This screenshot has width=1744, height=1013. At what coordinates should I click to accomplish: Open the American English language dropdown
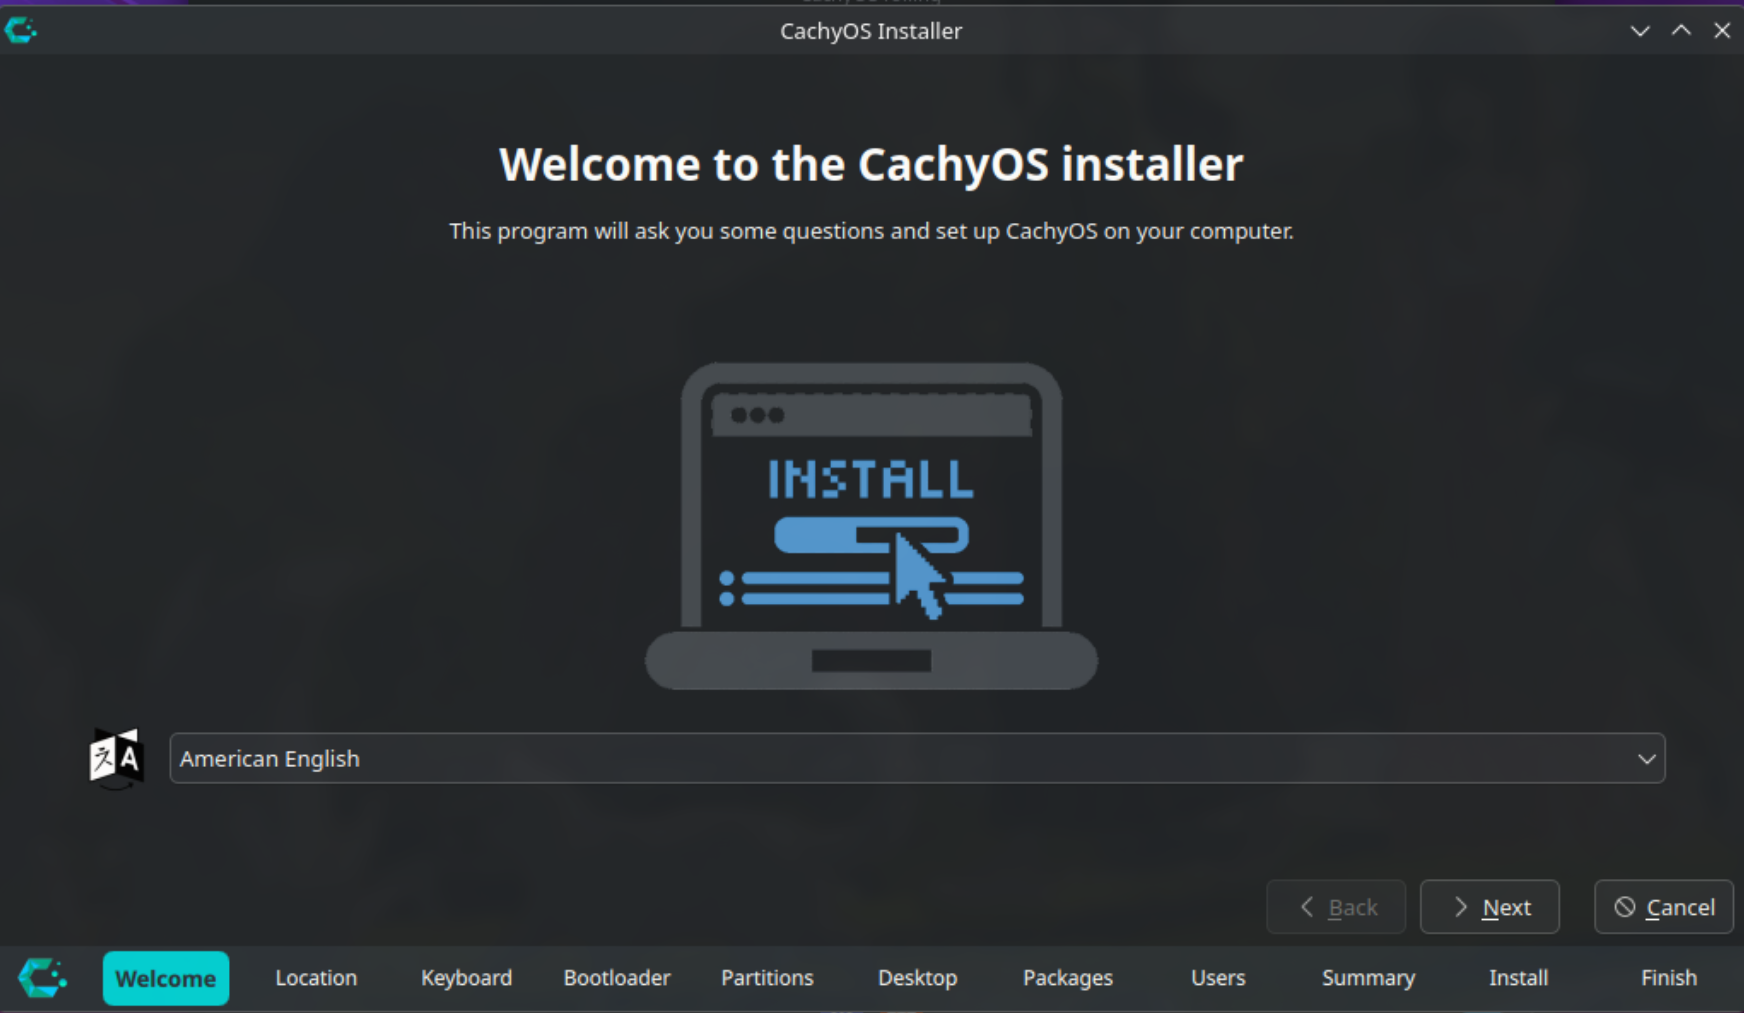click(917, 758)
